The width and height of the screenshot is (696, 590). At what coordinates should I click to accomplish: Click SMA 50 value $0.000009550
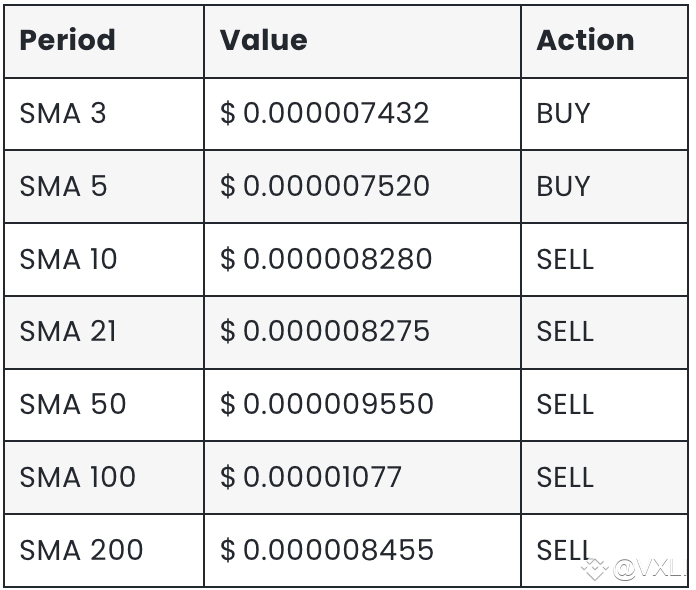[x=326, y=404]
